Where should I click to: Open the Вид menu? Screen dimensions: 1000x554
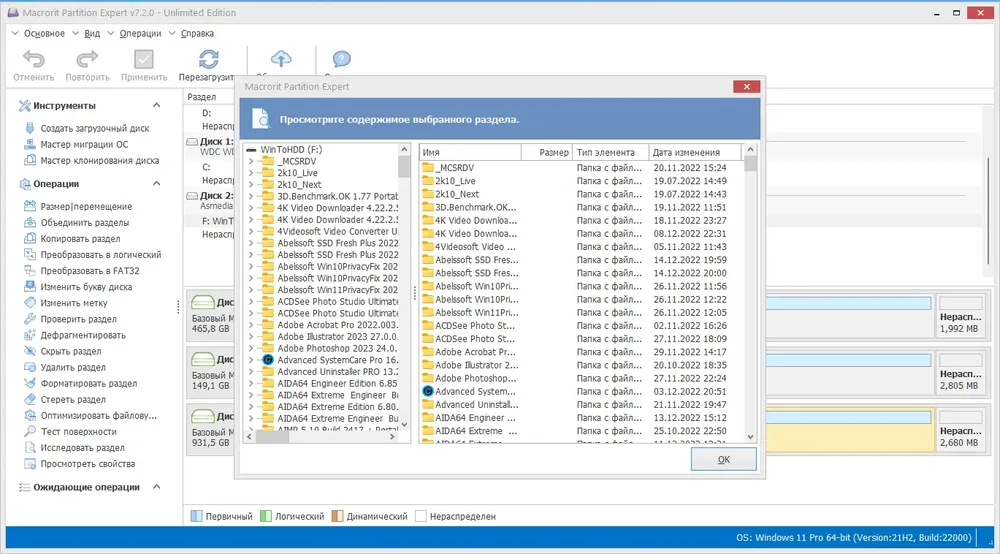coord(92,33)
